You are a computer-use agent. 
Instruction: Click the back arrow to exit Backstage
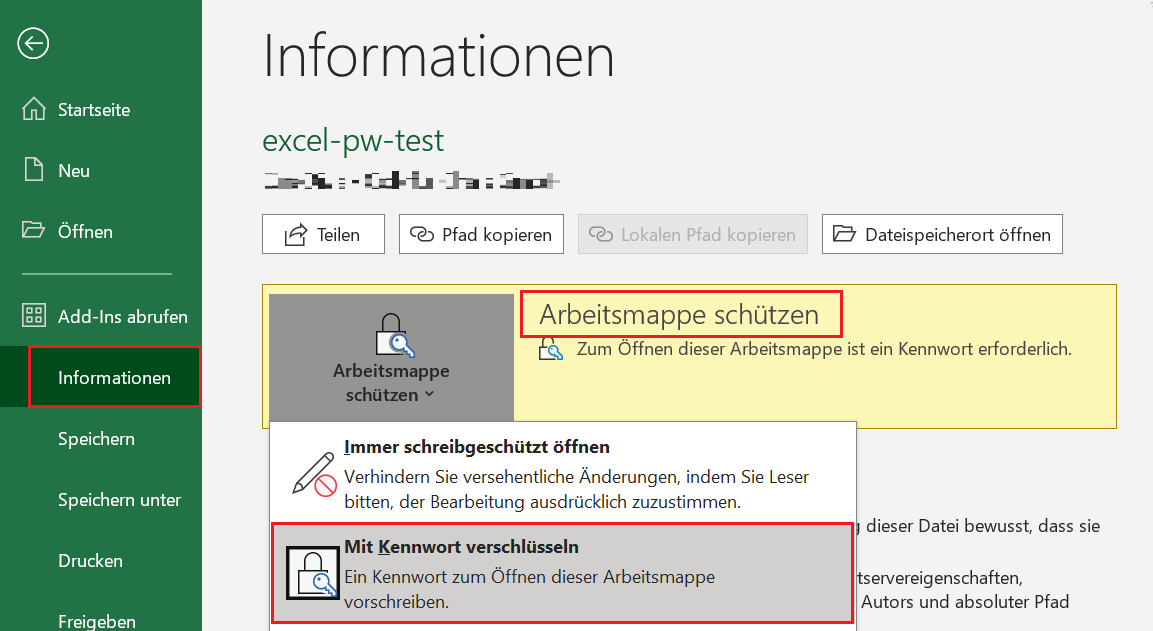coord(33,43)
